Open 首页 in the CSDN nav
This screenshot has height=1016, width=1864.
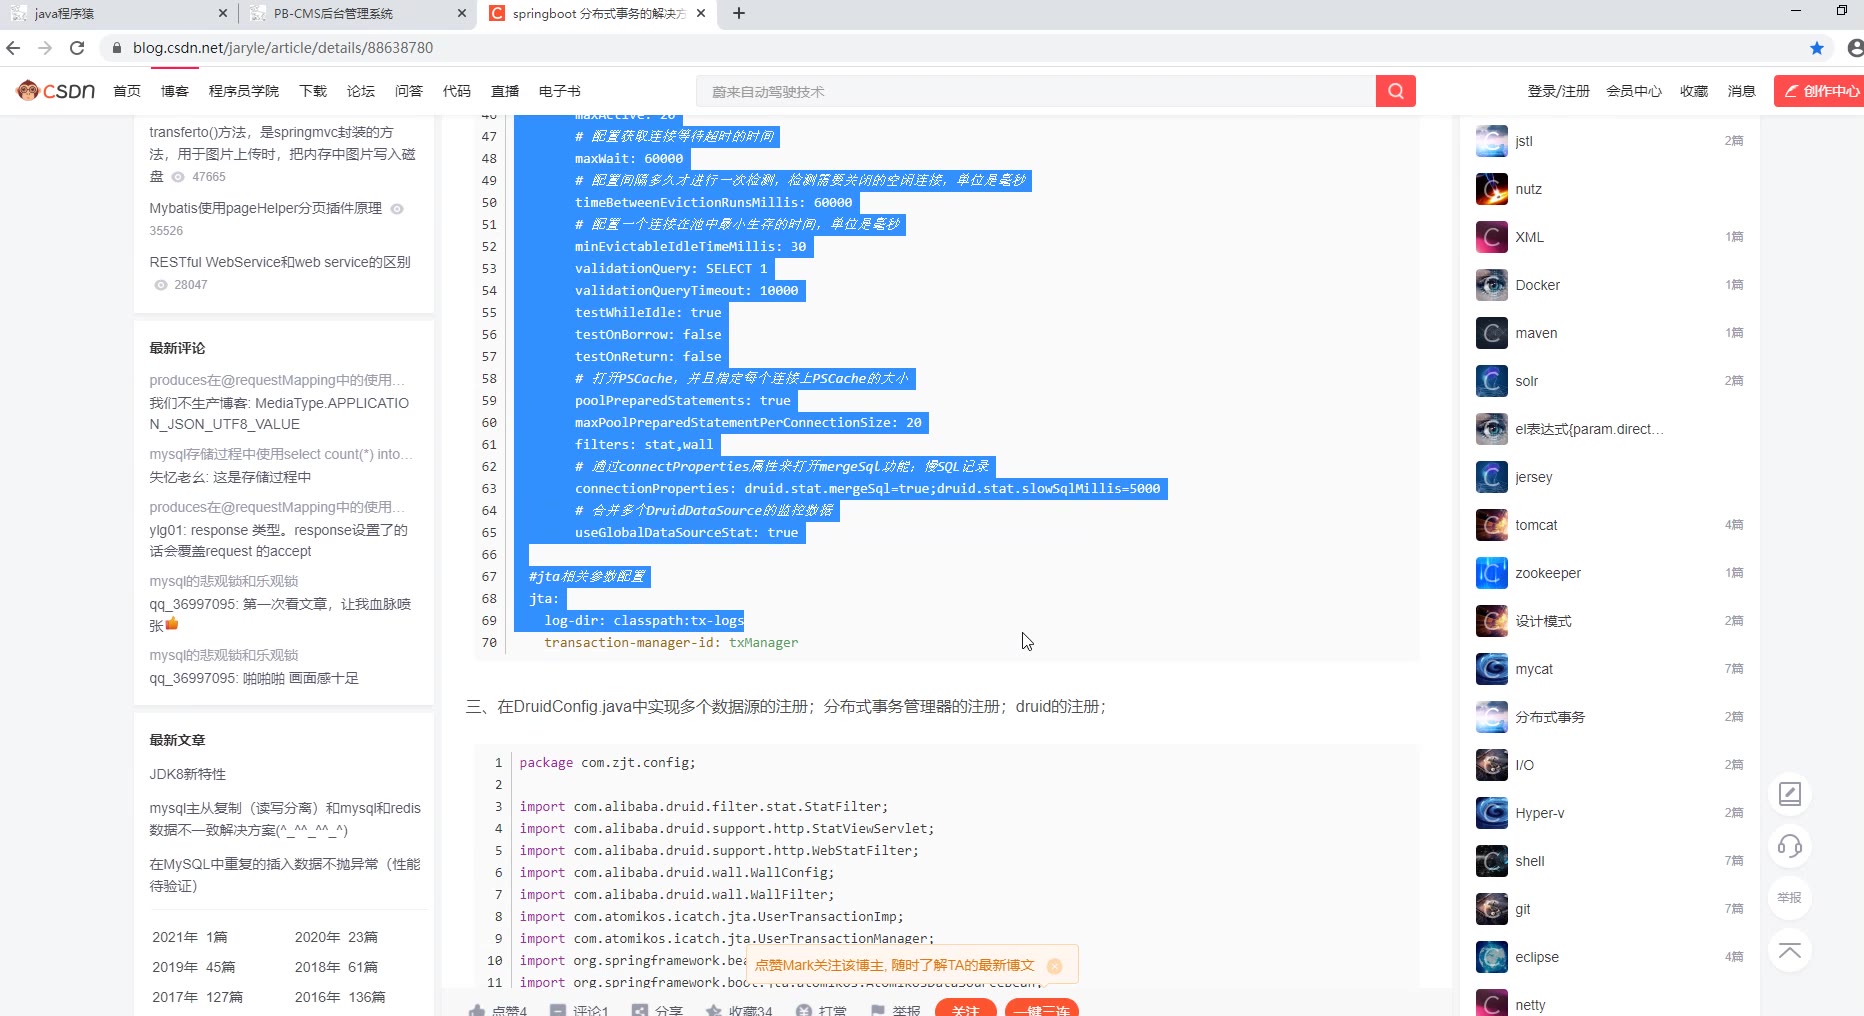click(x=127, y=91)
